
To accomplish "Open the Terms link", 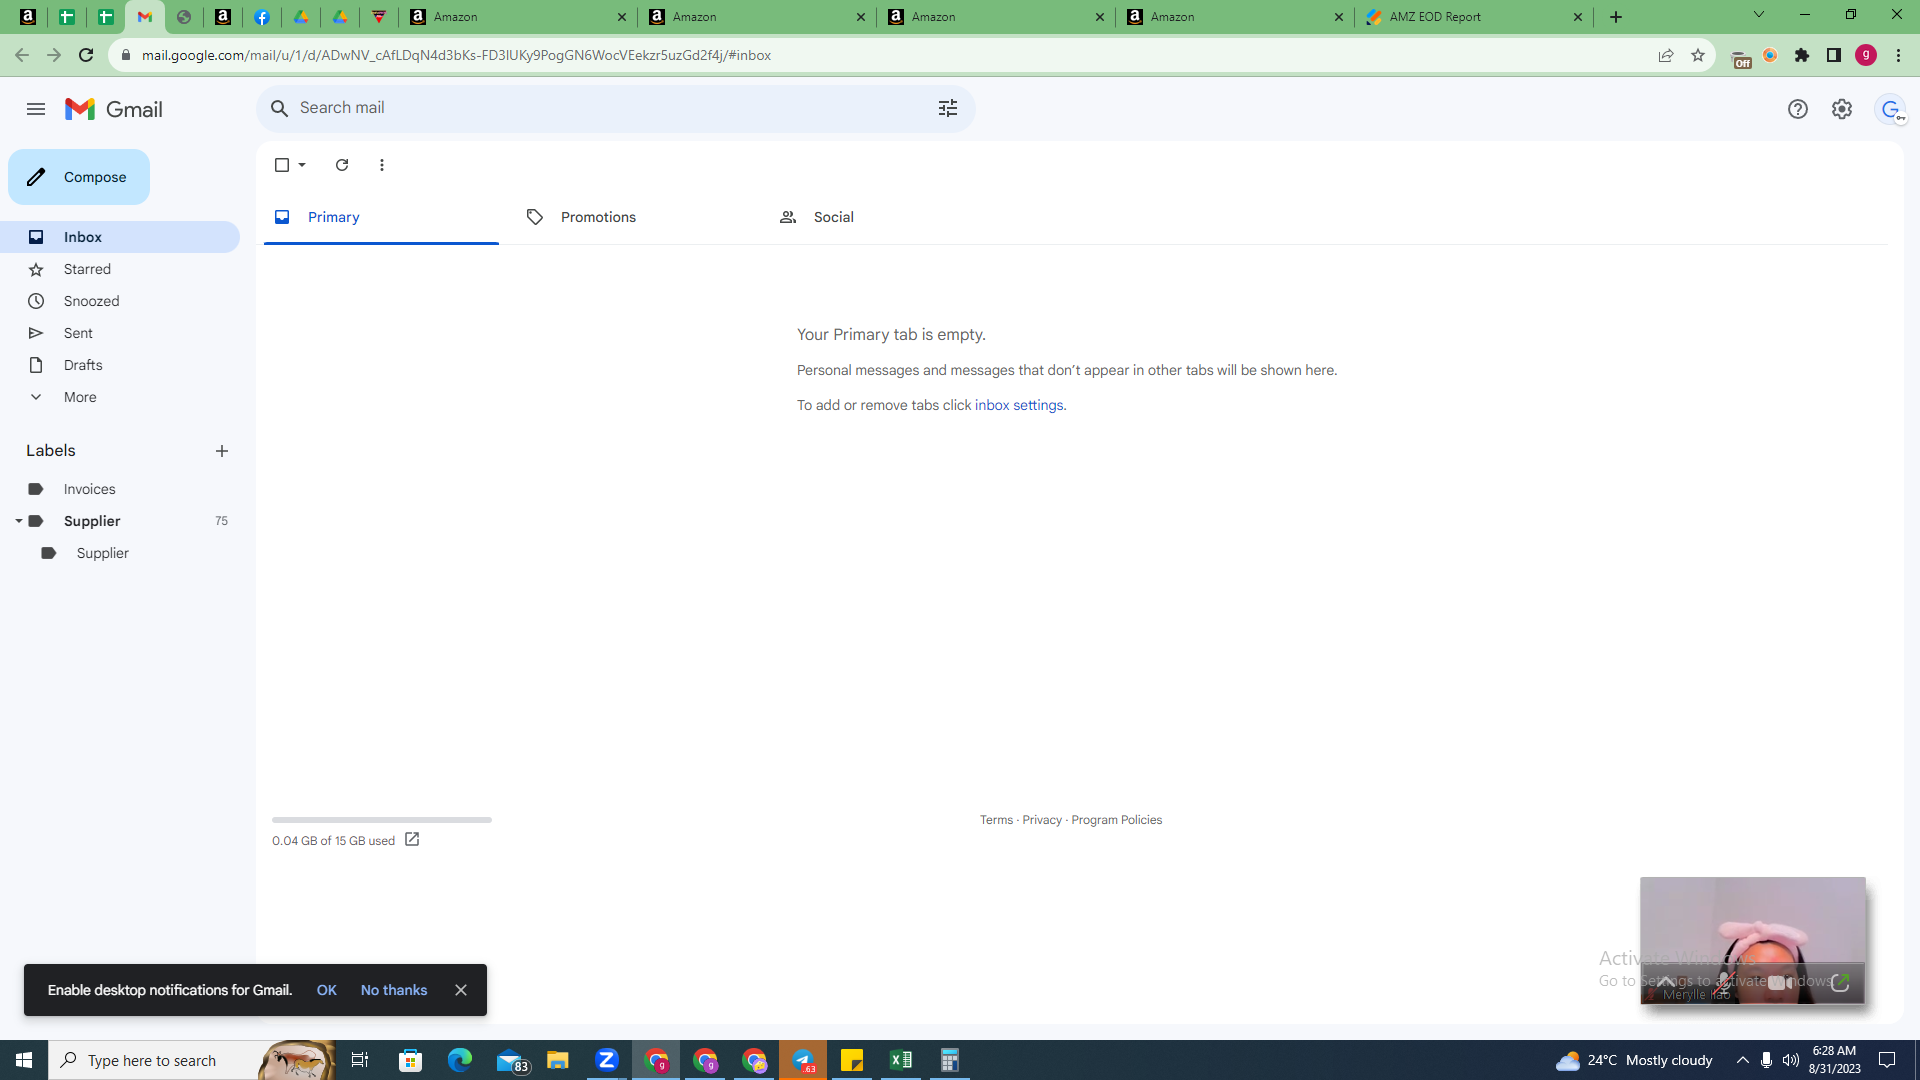I will [996, 820].
